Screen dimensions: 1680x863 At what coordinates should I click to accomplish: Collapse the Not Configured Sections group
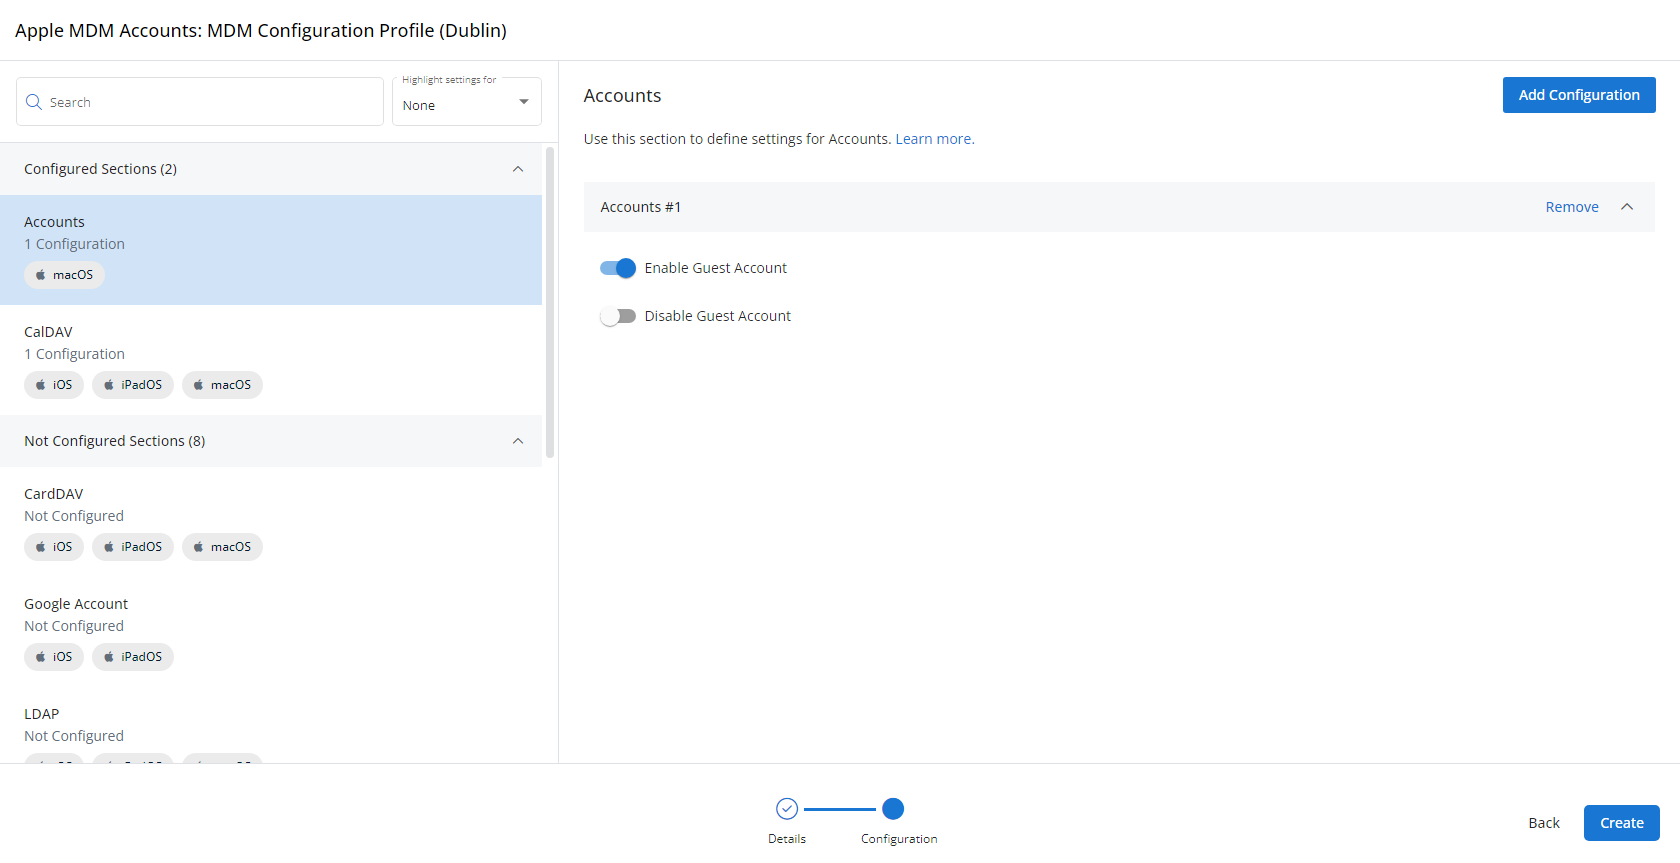click(518, 441)
